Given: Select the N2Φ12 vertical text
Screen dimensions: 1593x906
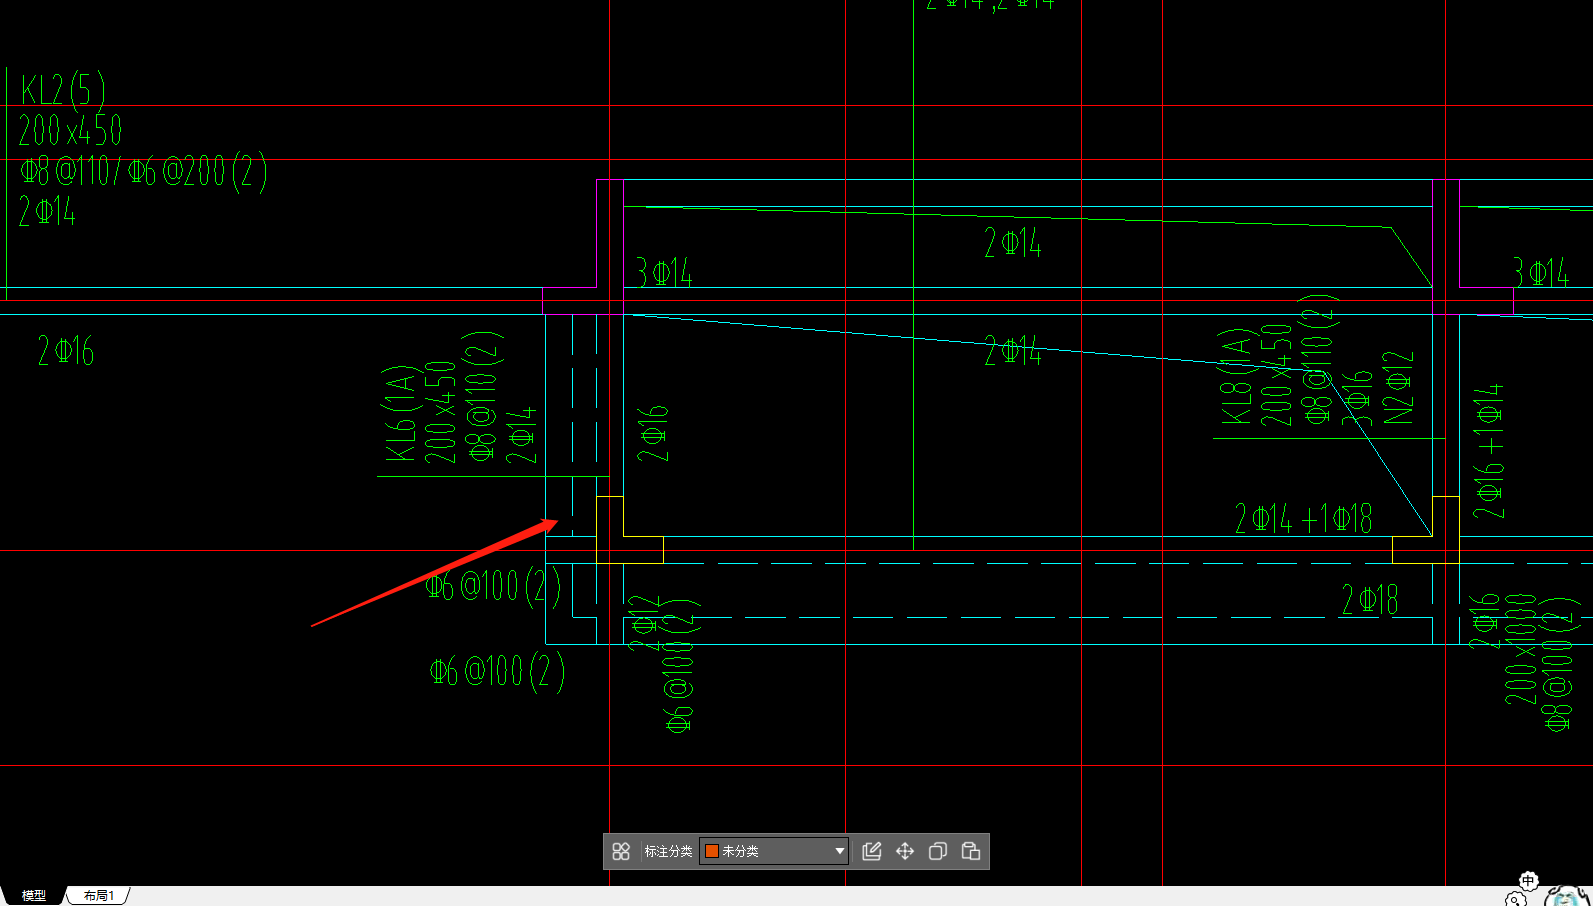Looking at the screenshot, I should [x=1399, y=388].
